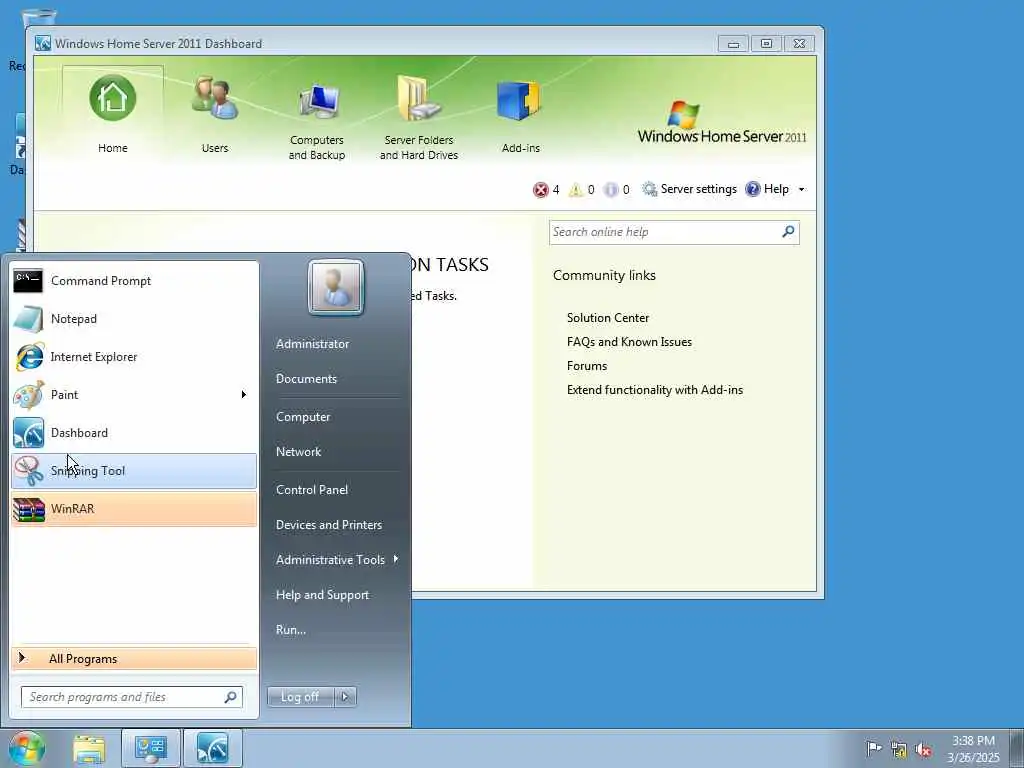Click the search magnifier in Start menu

231,697
